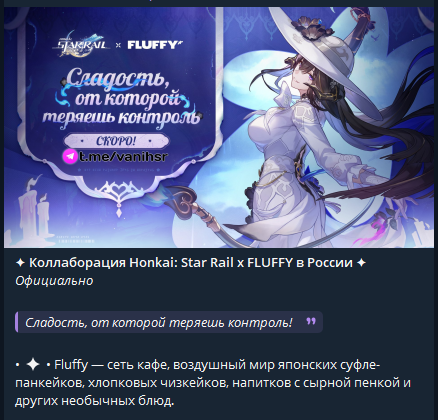This screenshot has height=420, width=438.
Task: Click the sparkle emoji after России
Action: click(361, 263)
